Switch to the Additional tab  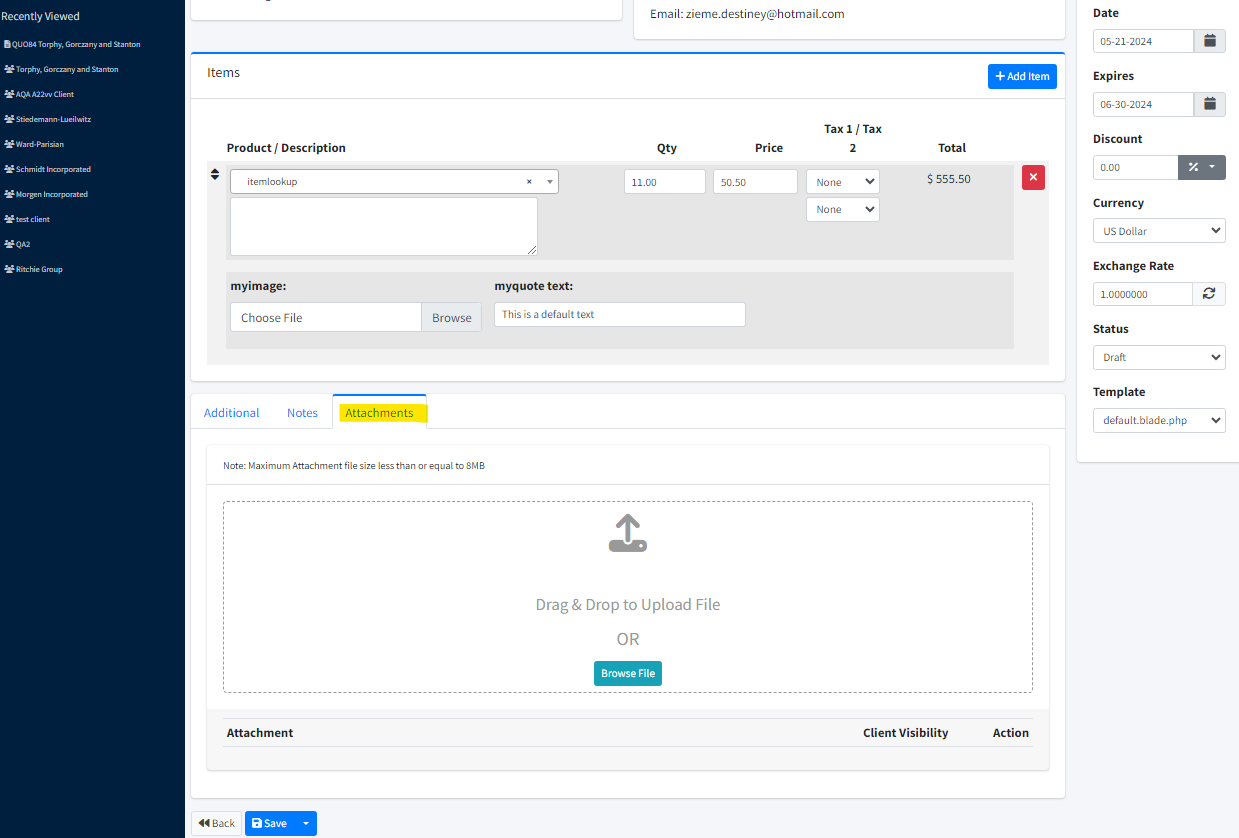click(x=231, y=413)
